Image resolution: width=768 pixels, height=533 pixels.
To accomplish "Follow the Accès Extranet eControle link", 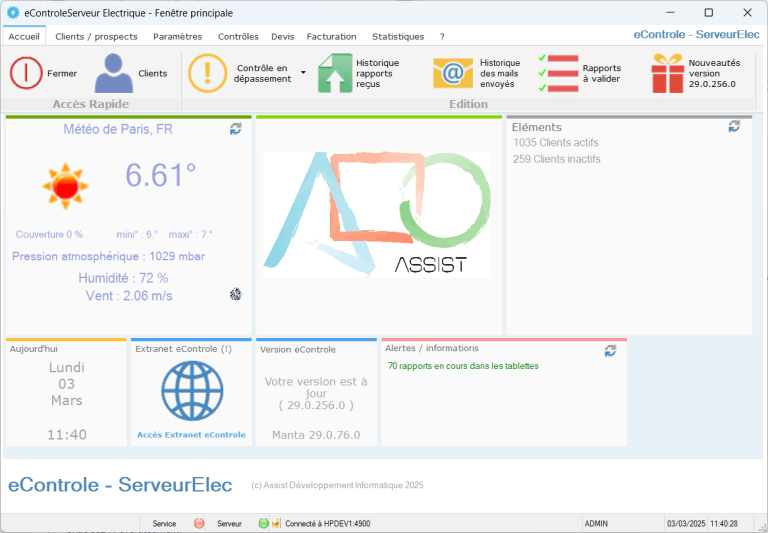I will click(x=192, y=435).
